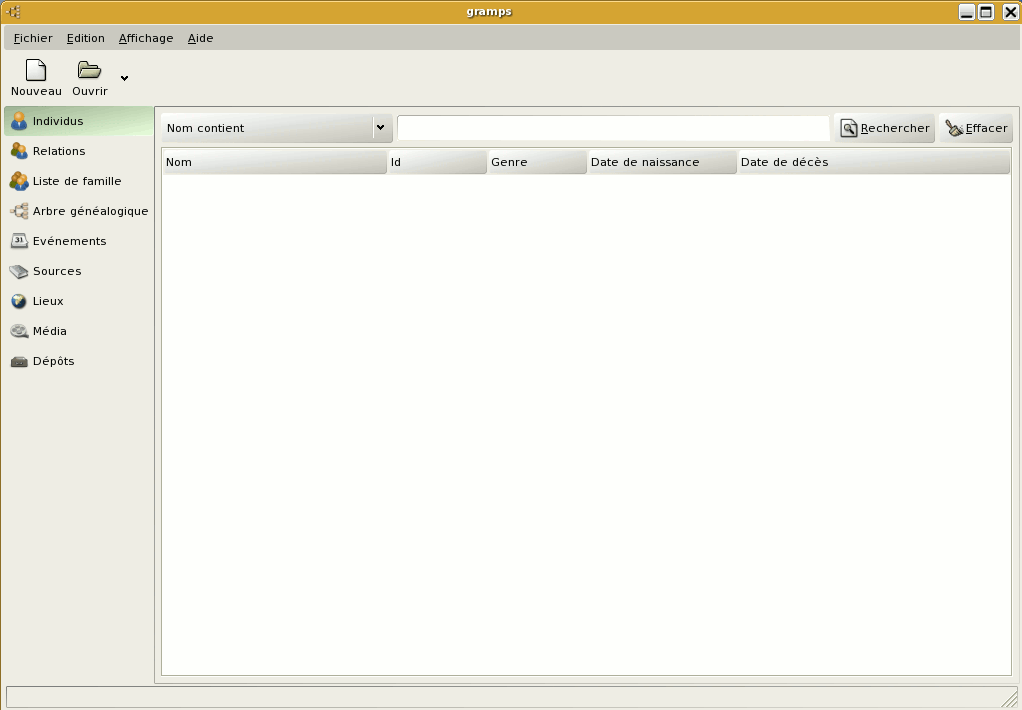The height and width of the screenshot is (710, 1022).
Task: Select the Relations sidebar icon
Action: click(x=19, y=151)
